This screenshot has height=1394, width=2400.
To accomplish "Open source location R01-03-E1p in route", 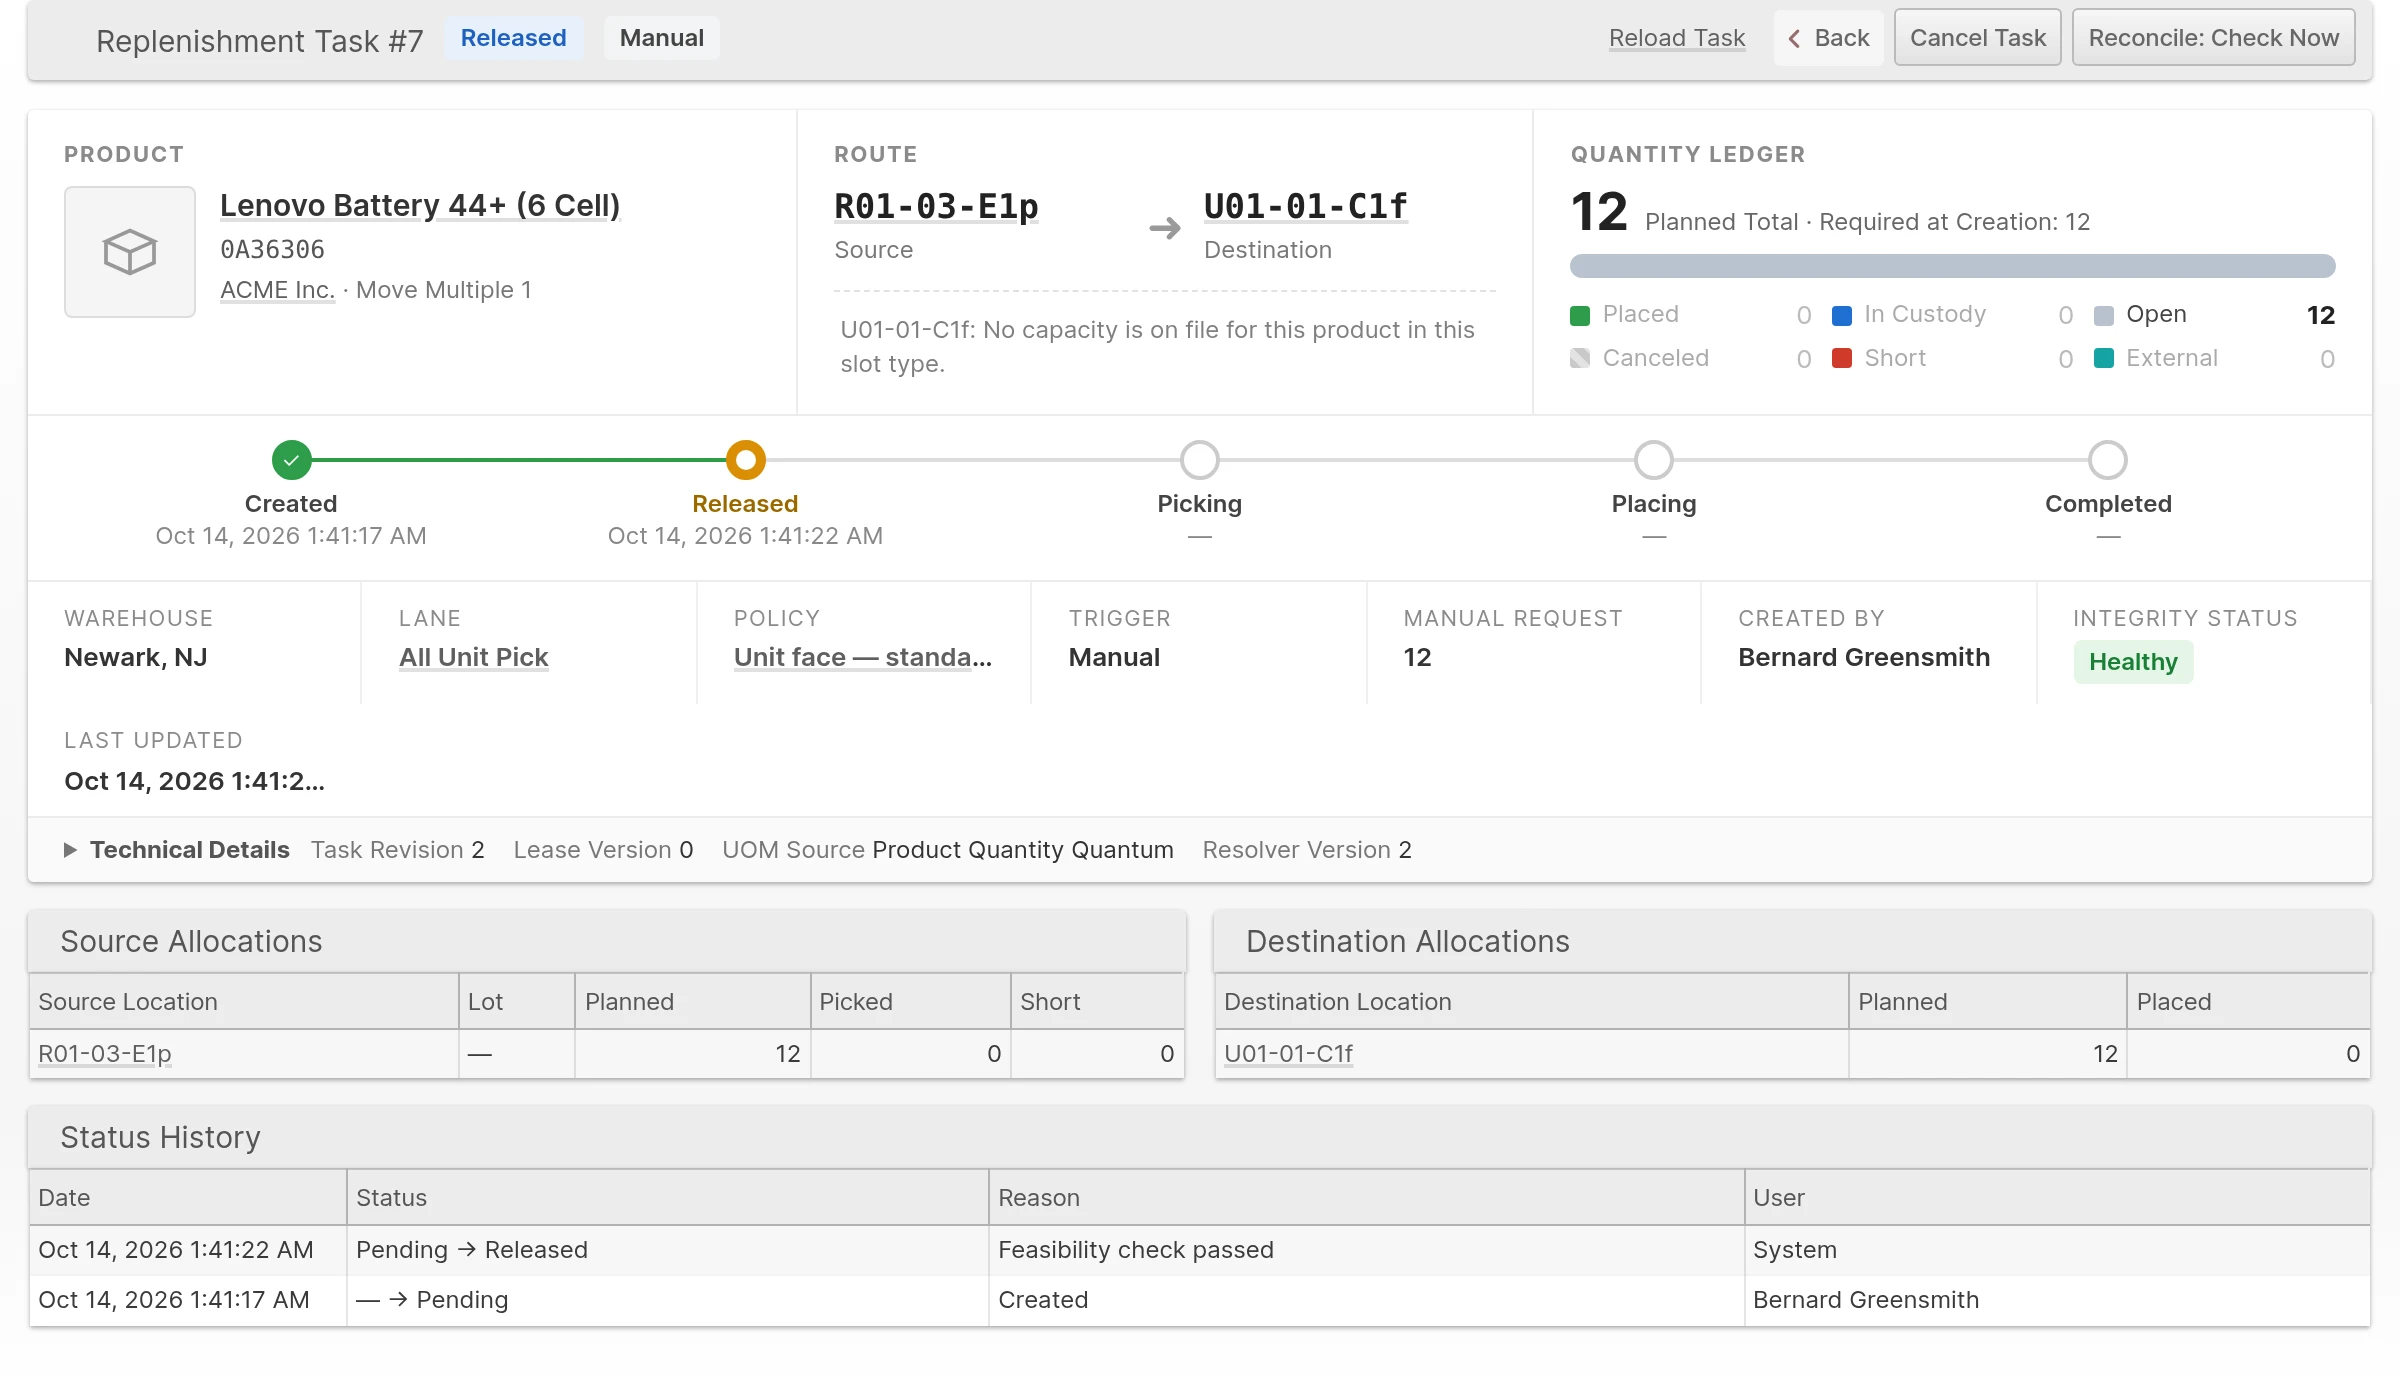I will tap(936, 206).
